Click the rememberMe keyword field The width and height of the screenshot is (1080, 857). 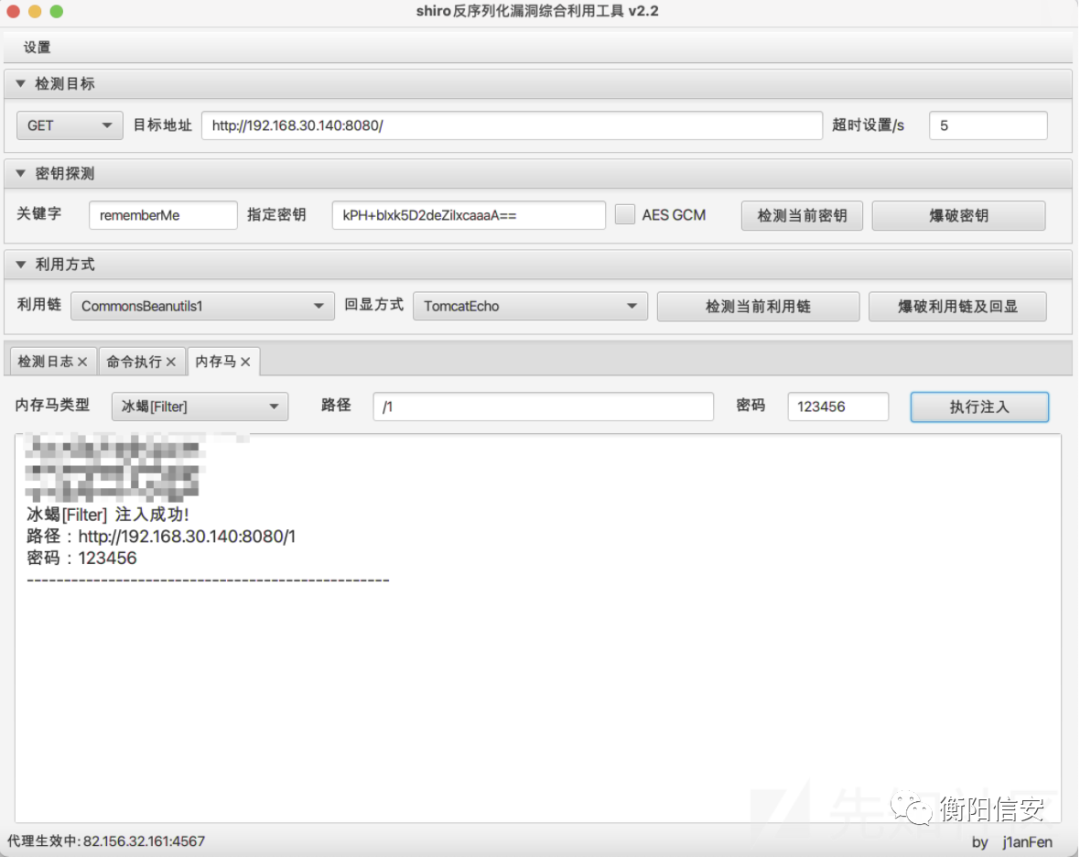tap(163, 215)
